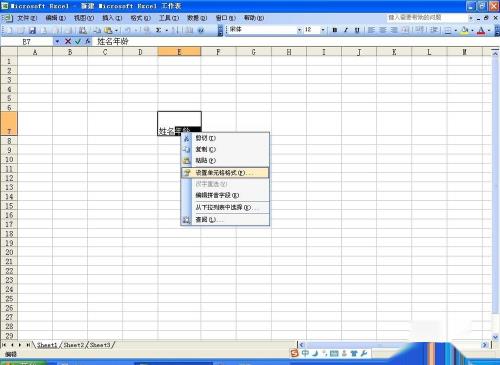
Task: Cancel the edit with the red X
Action: tap(68, 41)
